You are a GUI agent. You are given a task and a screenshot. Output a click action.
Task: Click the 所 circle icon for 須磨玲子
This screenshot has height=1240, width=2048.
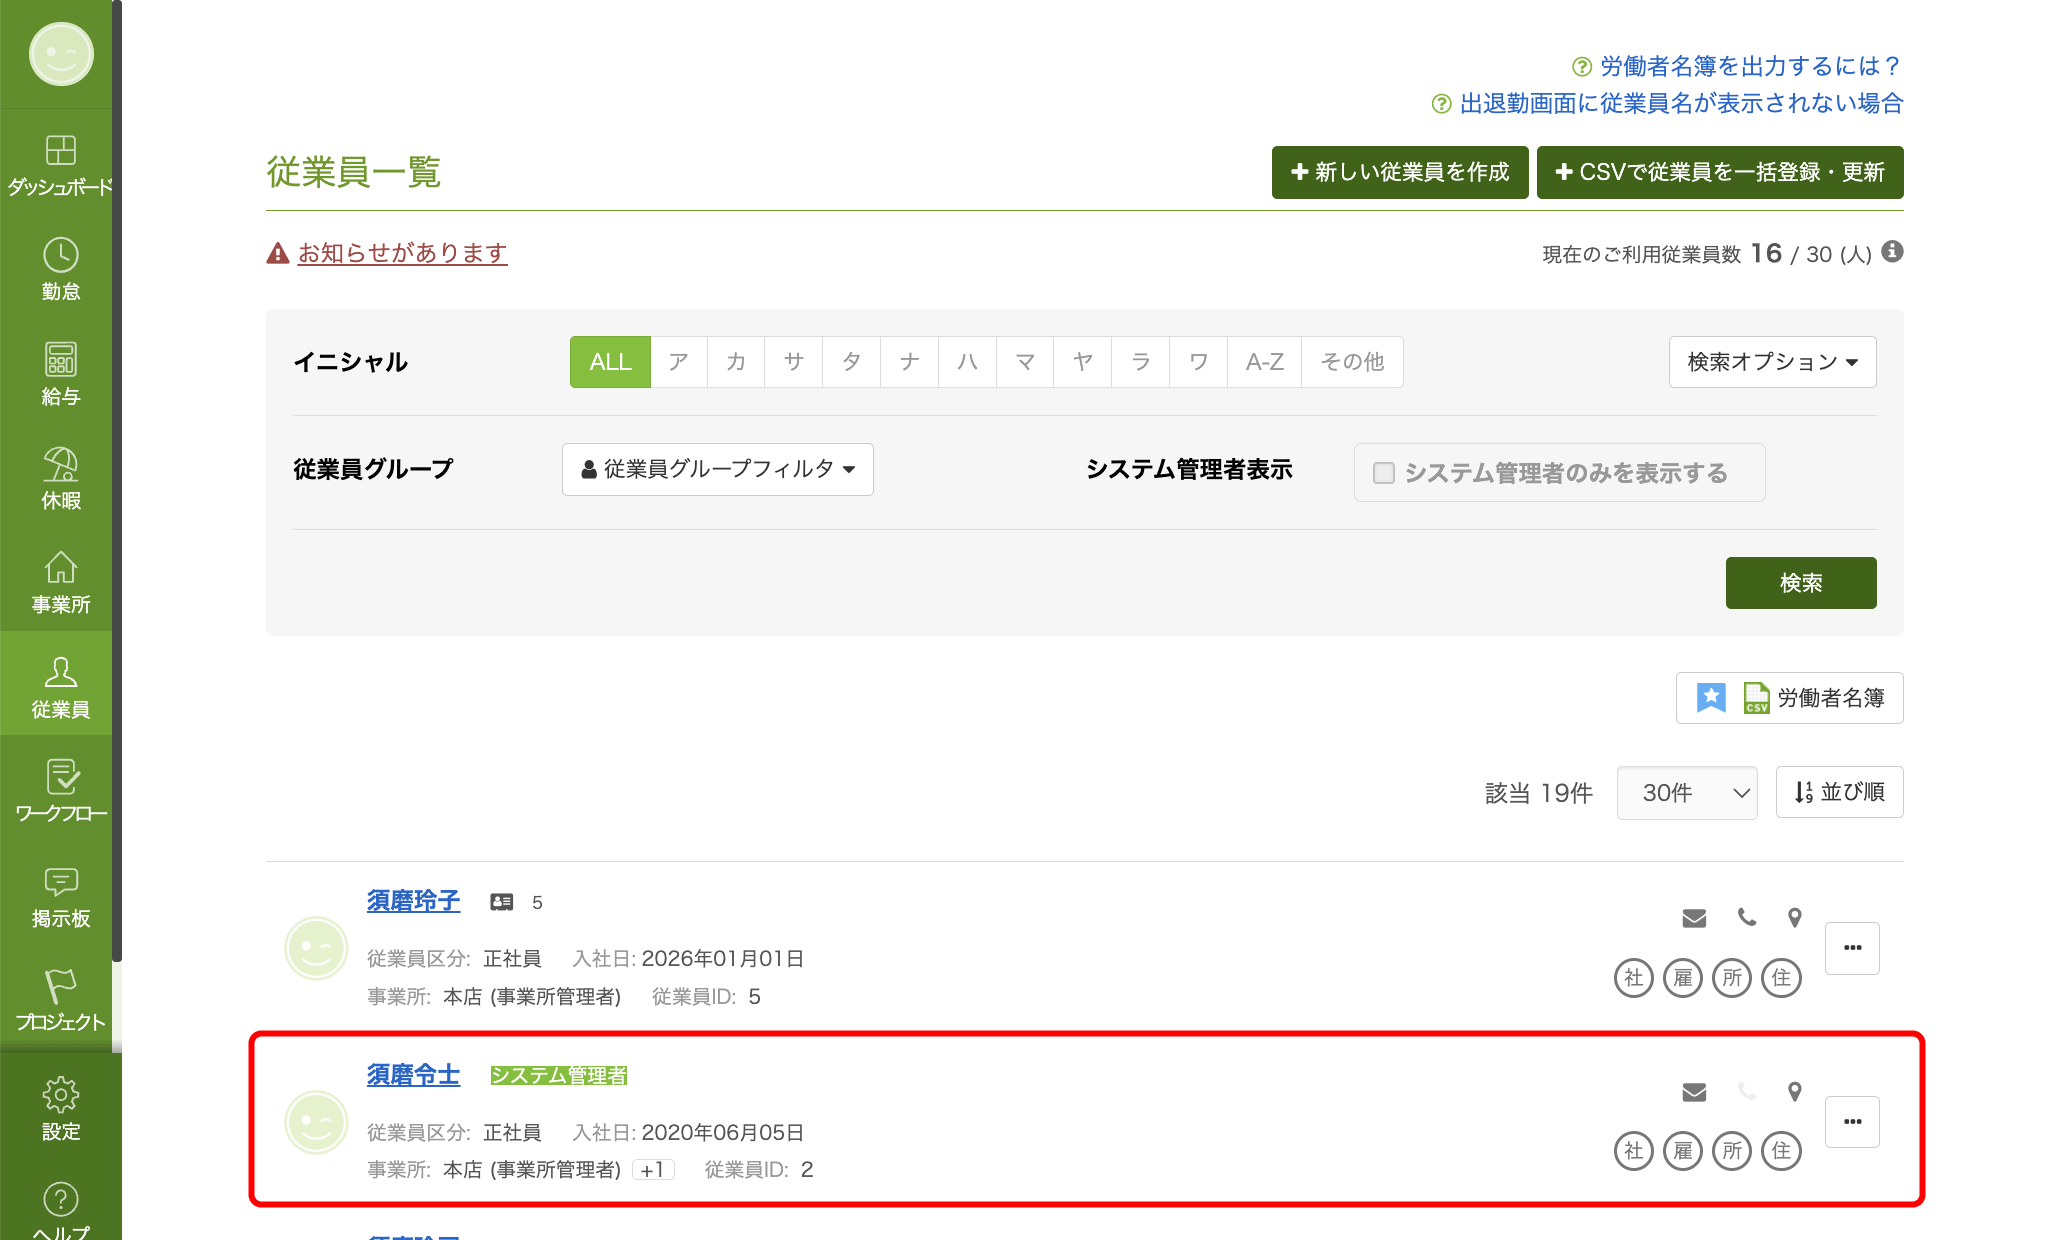[1732, 978]
